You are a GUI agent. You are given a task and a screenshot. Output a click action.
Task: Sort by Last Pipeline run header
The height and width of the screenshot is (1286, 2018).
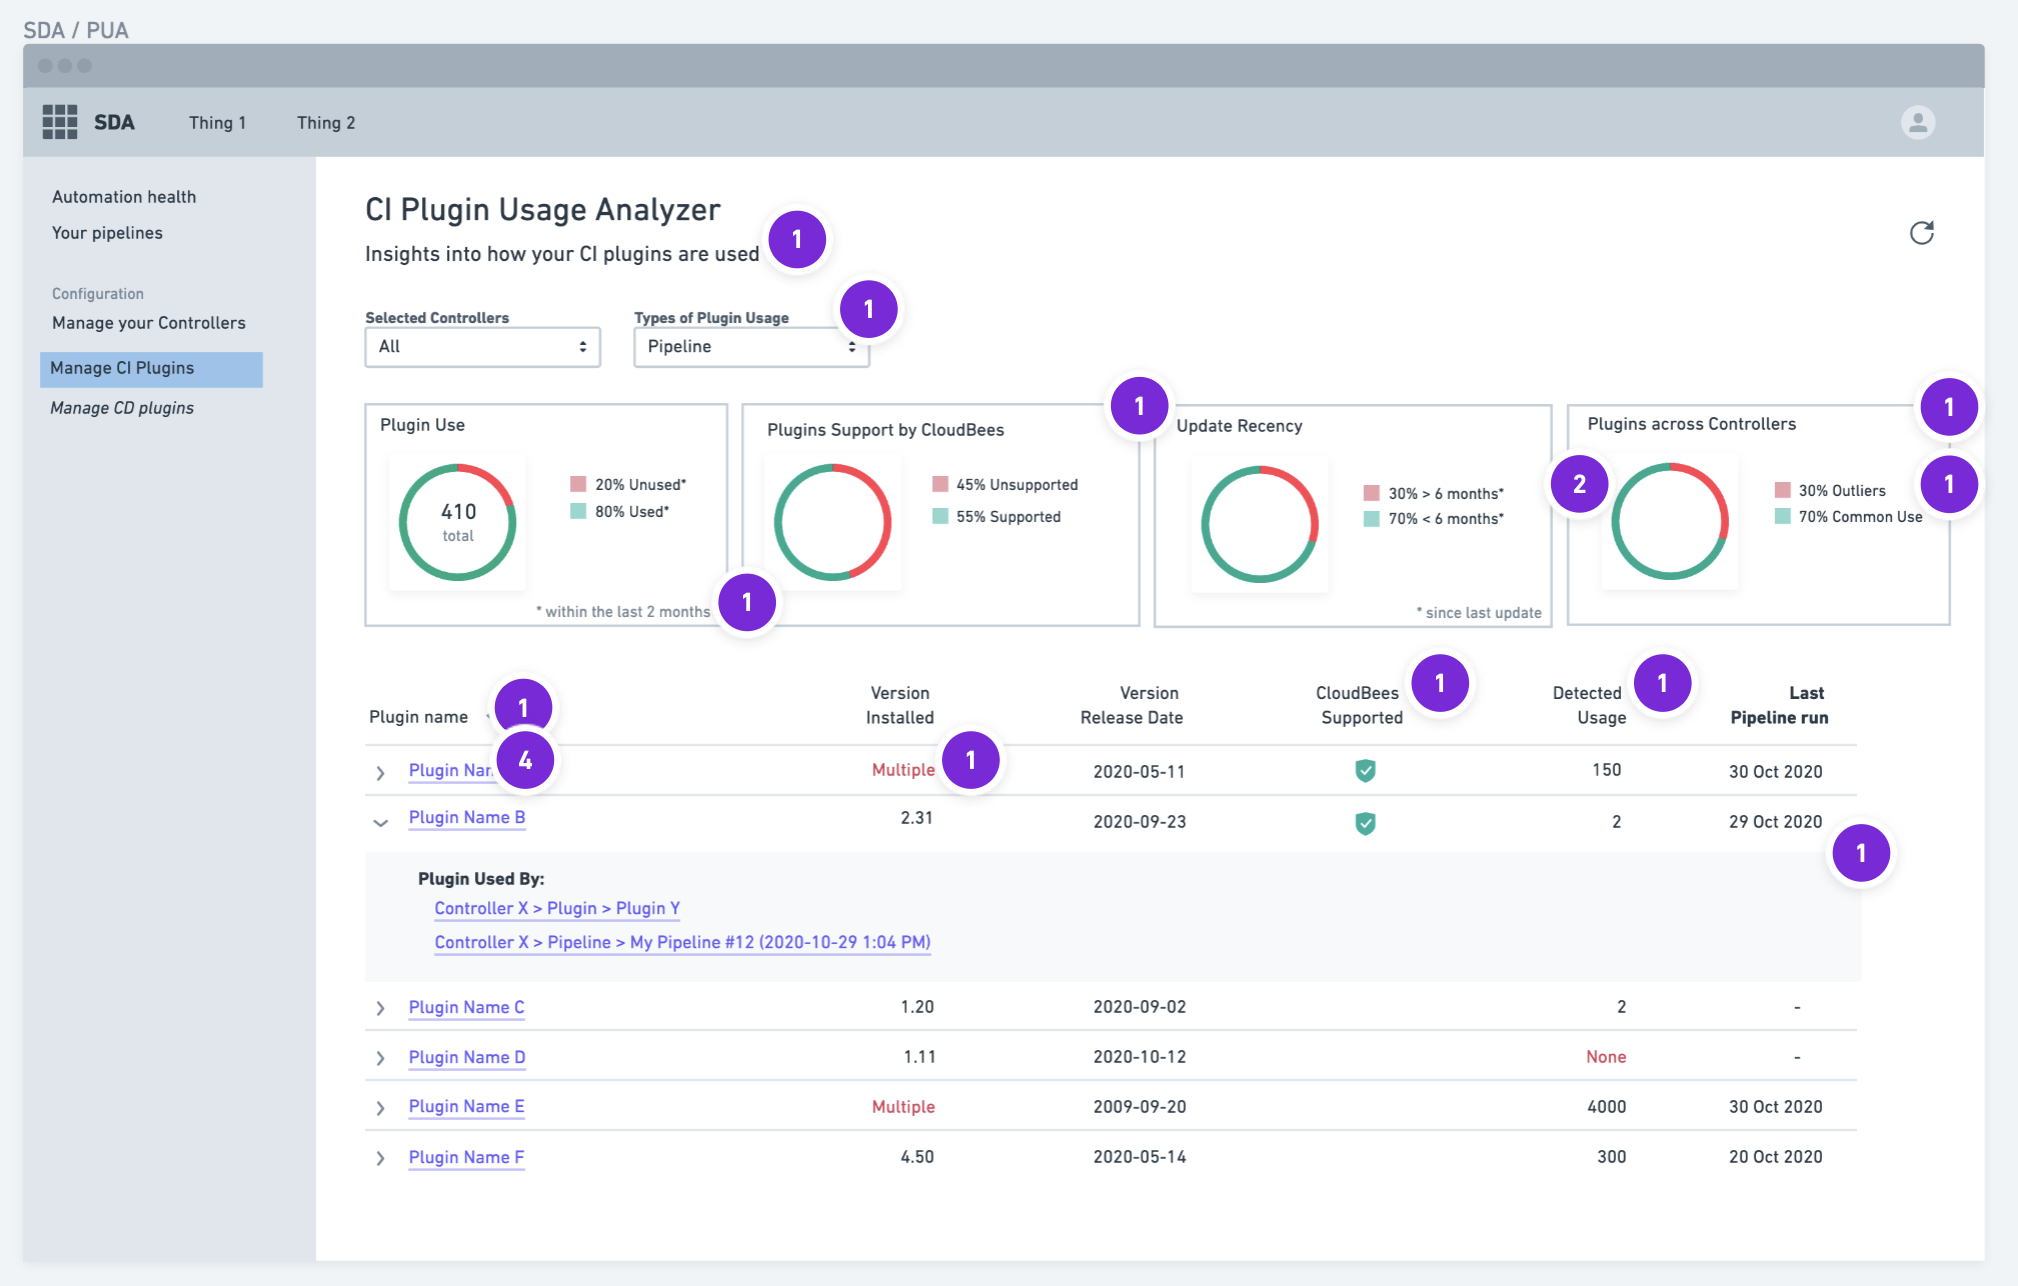click(x=1779, y=705)
